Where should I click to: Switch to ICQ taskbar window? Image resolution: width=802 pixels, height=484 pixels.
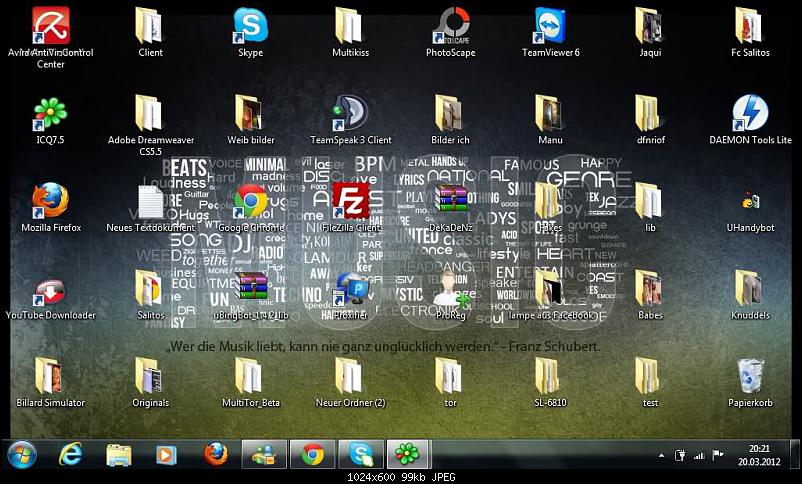click(x=408, y=454)
